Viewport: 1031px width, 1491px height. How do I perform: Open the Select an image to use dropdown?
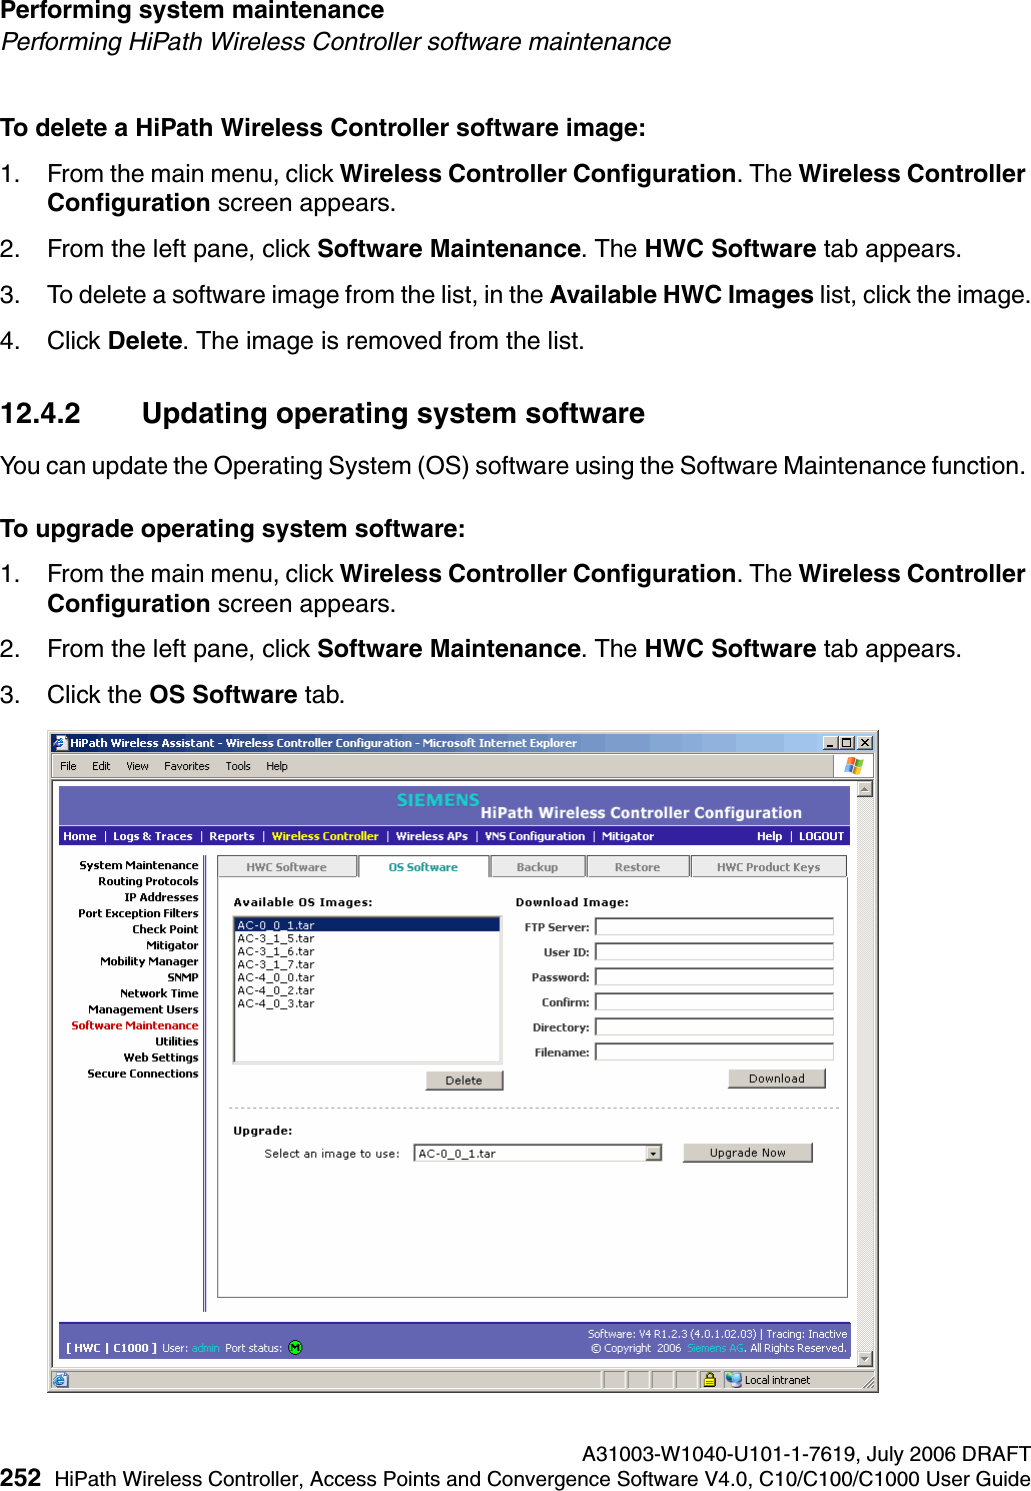(x=655, y=1152)
